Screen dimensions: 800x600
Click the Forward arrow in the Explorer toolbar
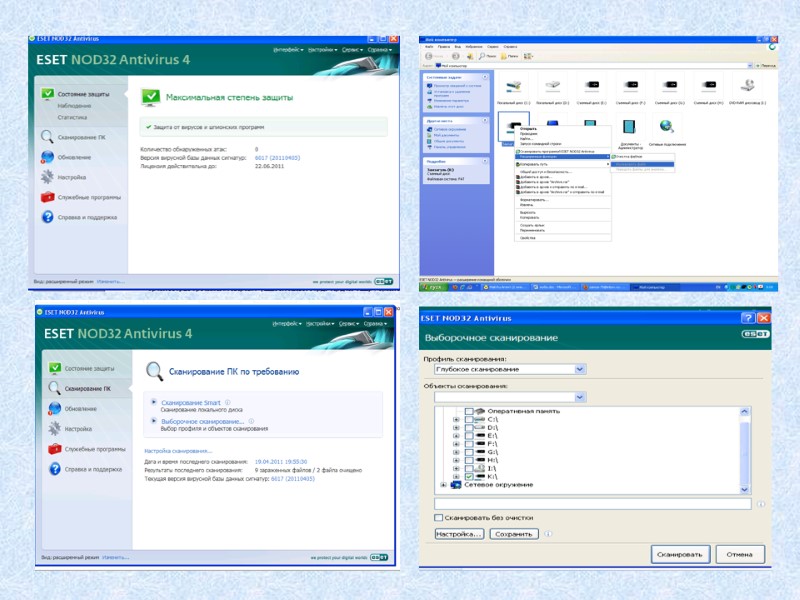pyautogui.click(x=455, y=56)
